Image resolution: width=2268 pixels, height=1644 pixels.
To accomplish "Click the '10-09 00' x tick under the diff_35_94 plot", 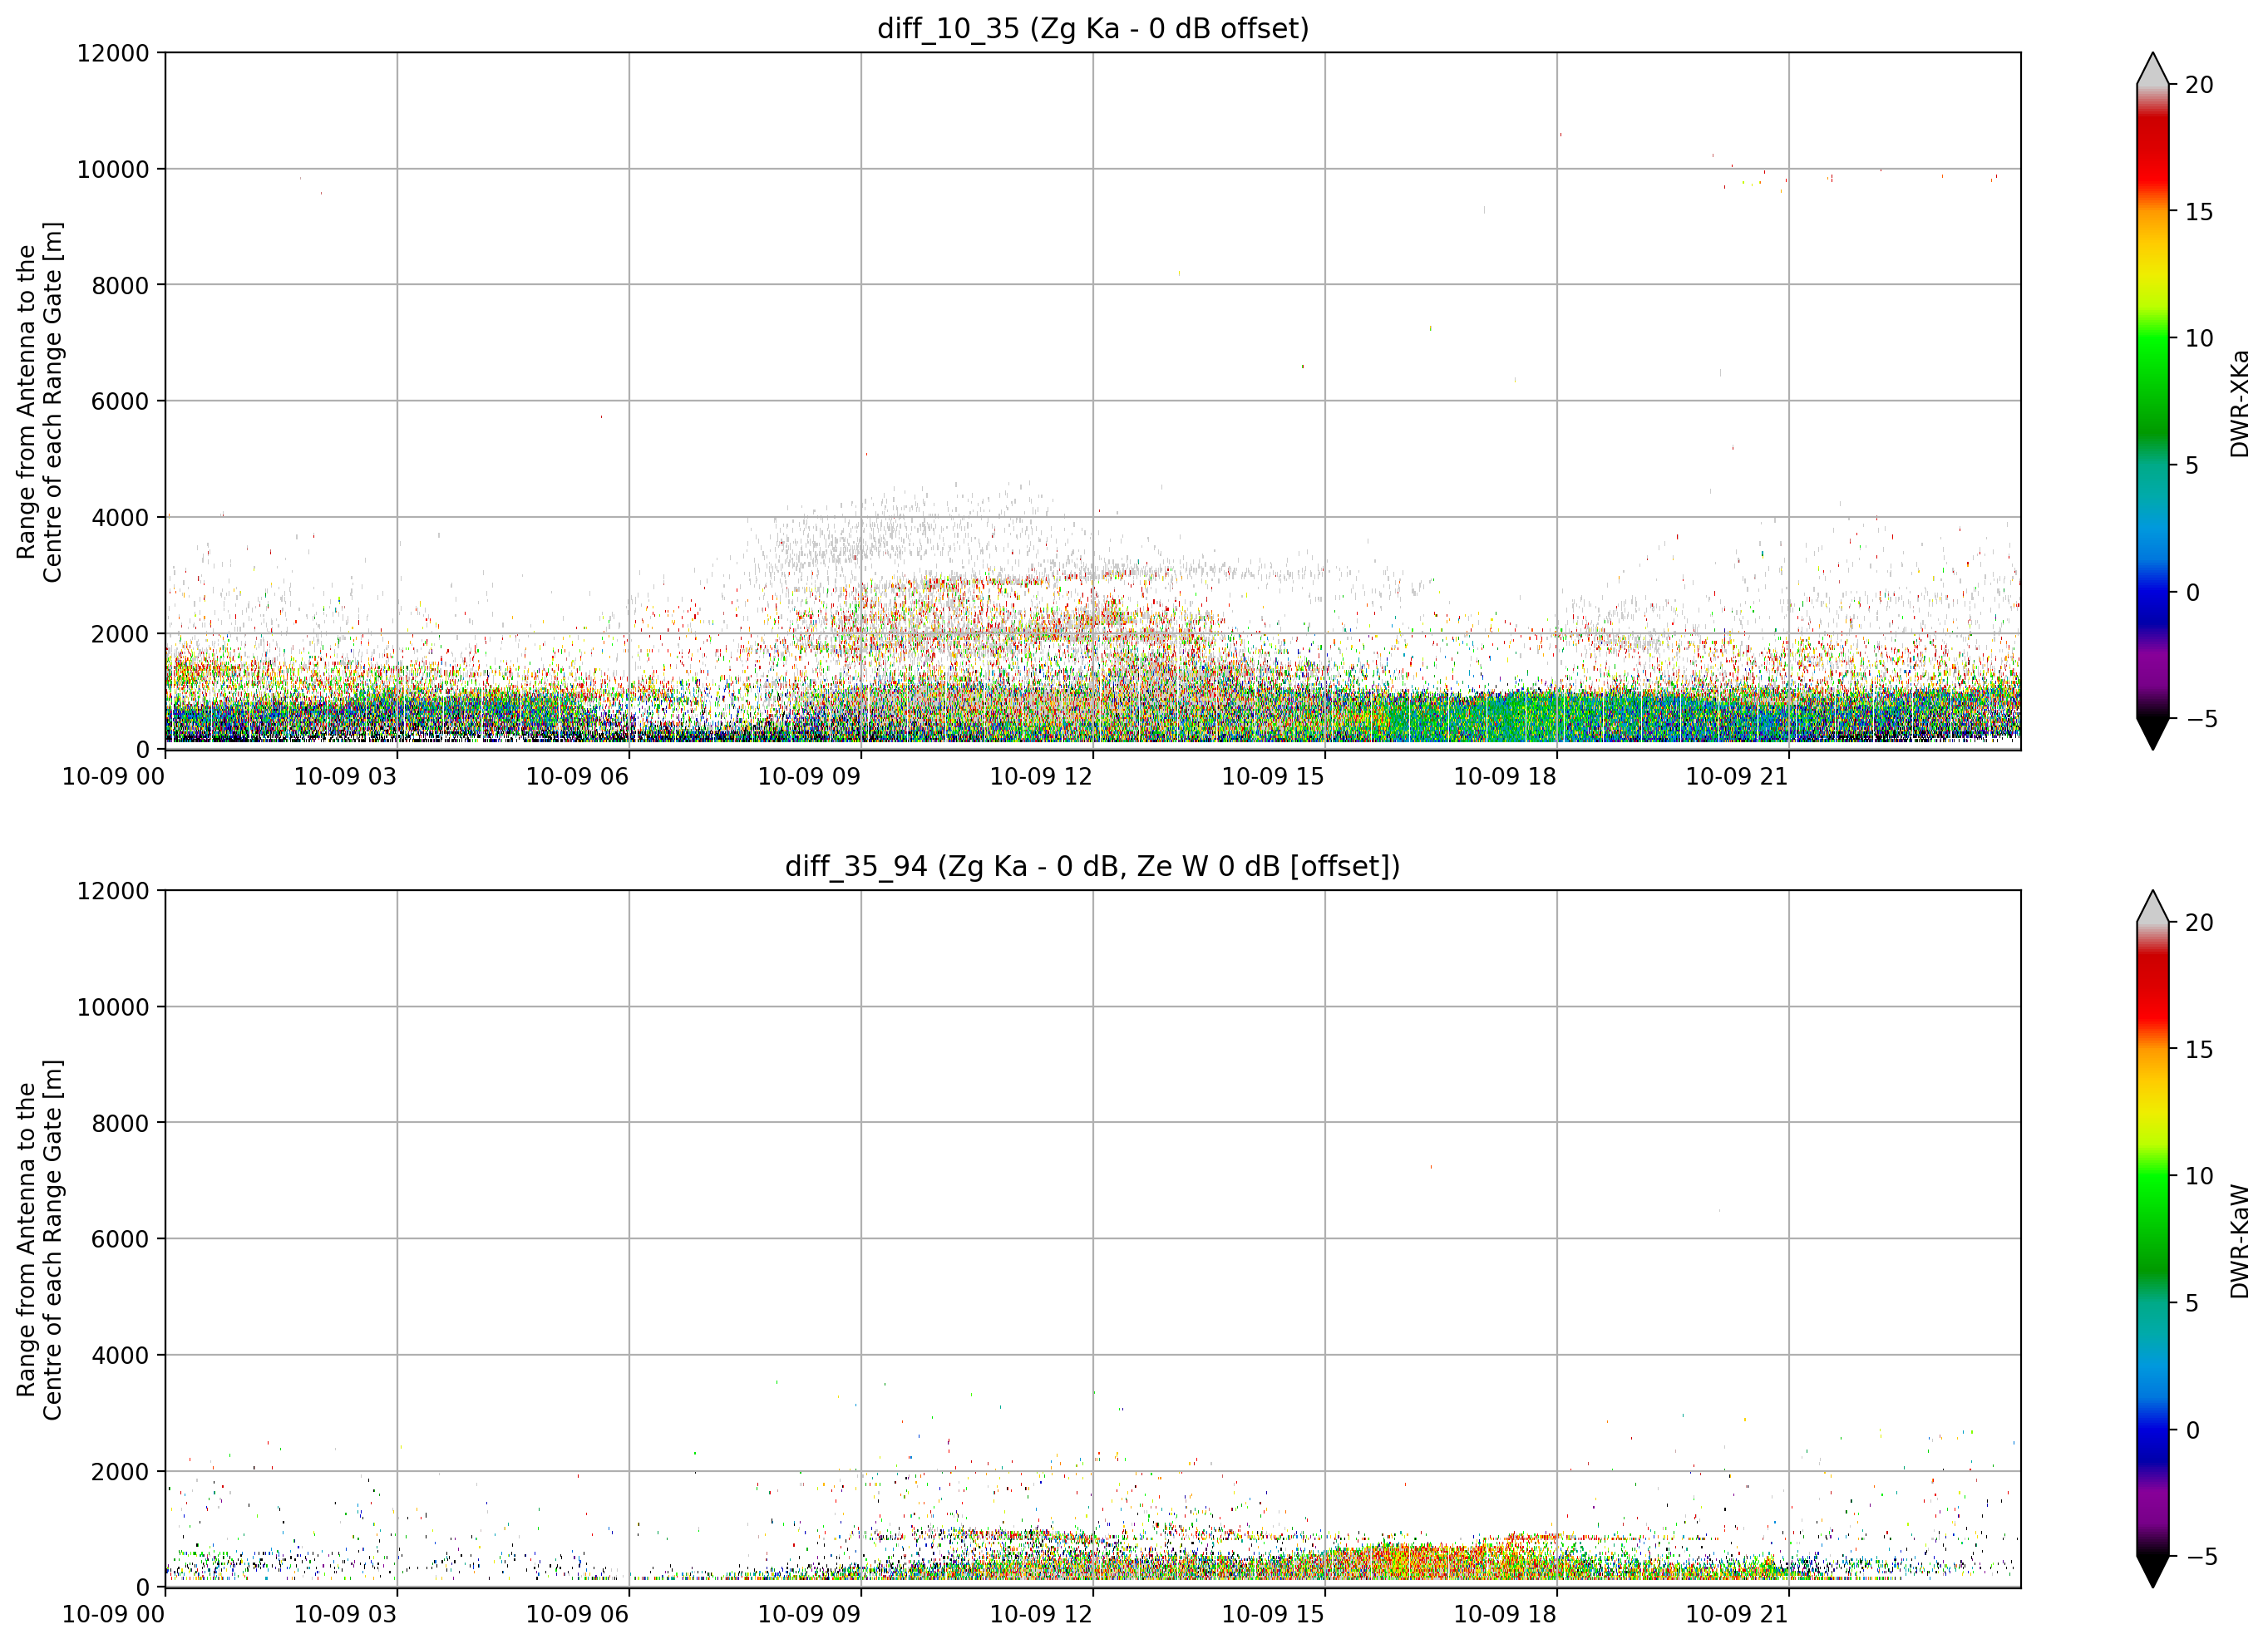I will click(113, 1615).
